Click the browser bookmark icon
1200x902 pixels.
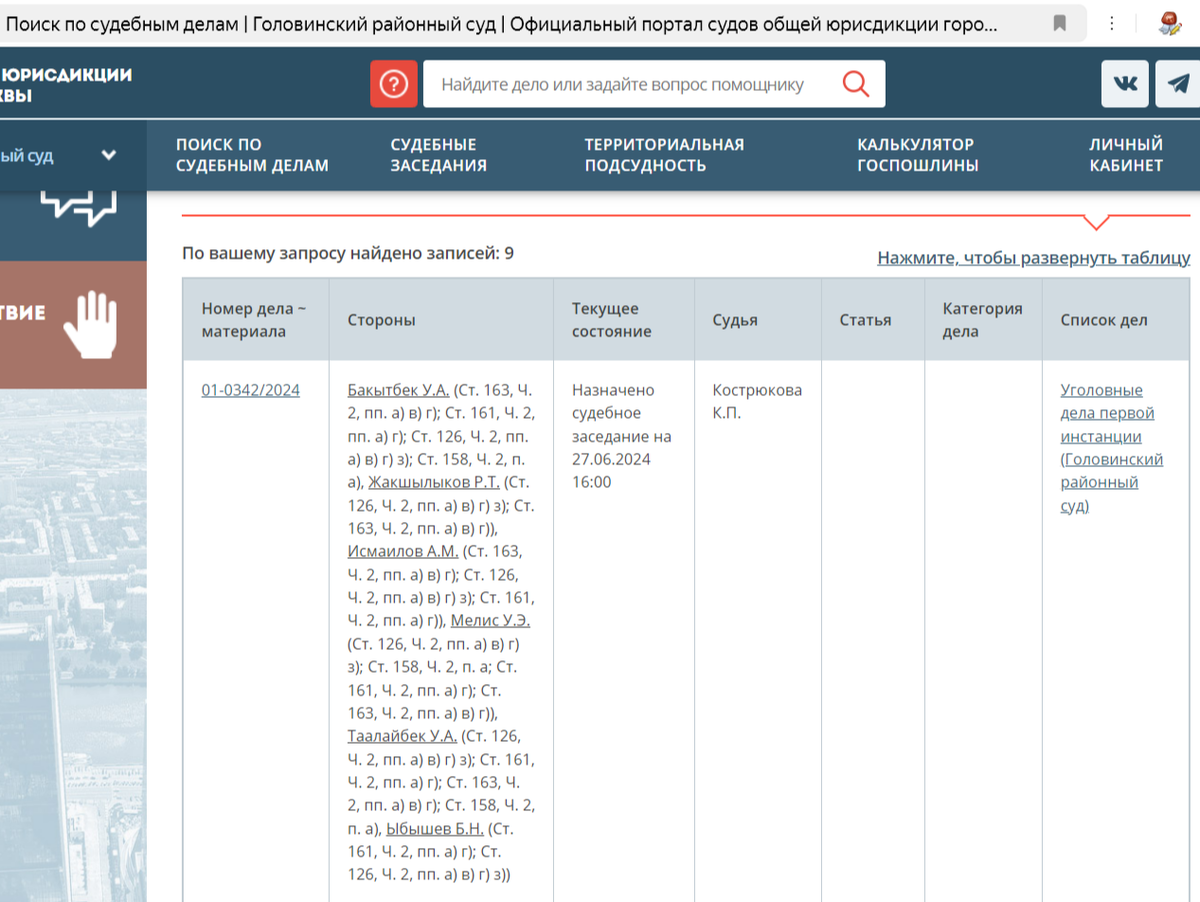coord(1060,23)
